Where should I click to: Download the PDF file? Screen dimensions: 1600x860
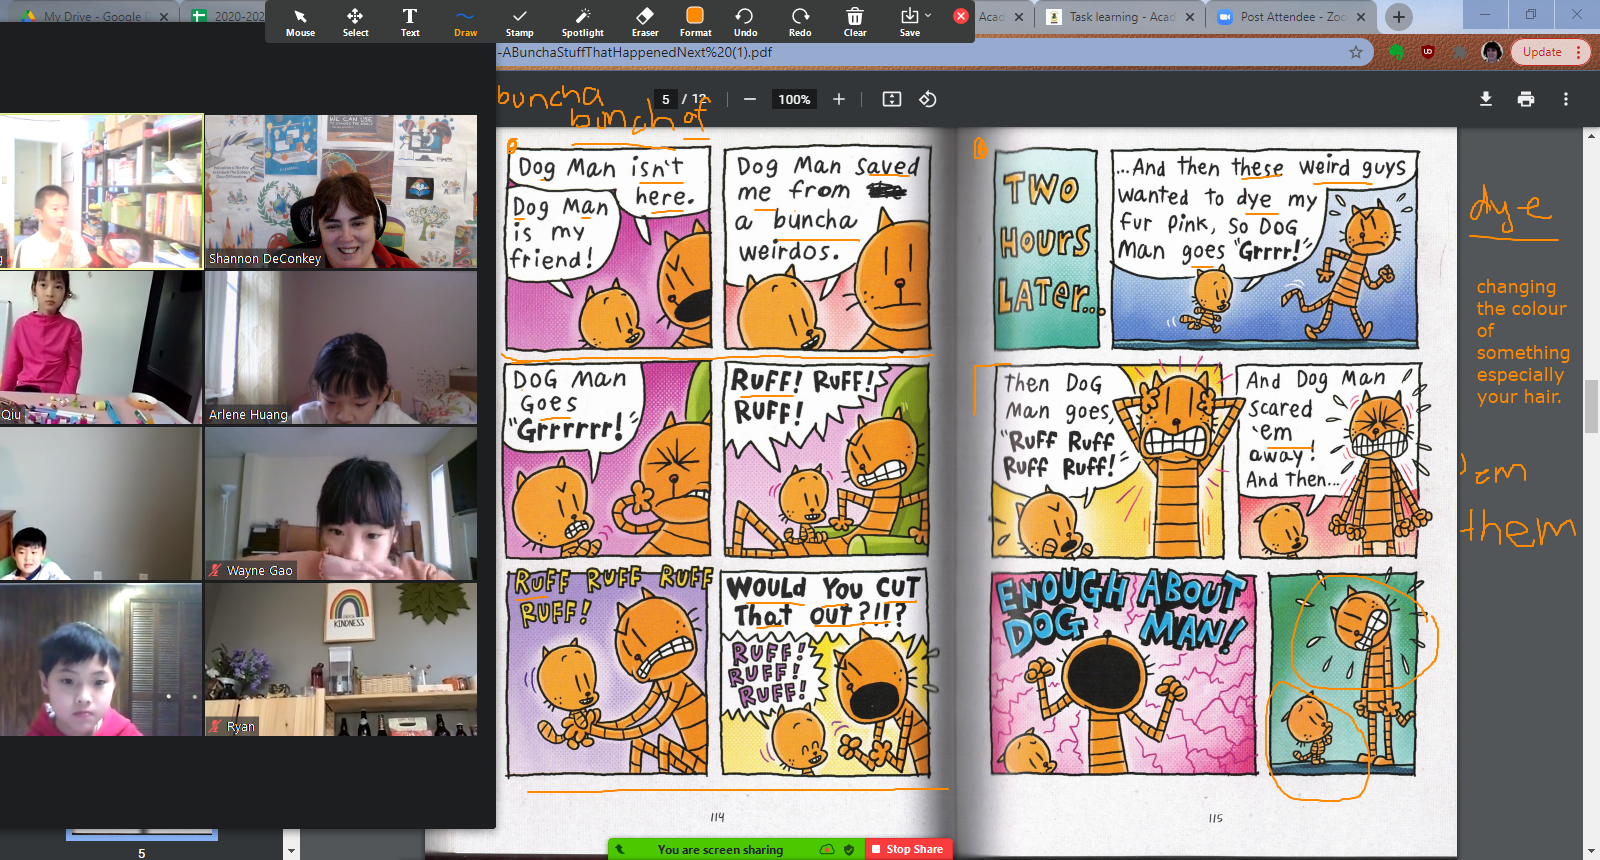click(x=1486, y=99)
